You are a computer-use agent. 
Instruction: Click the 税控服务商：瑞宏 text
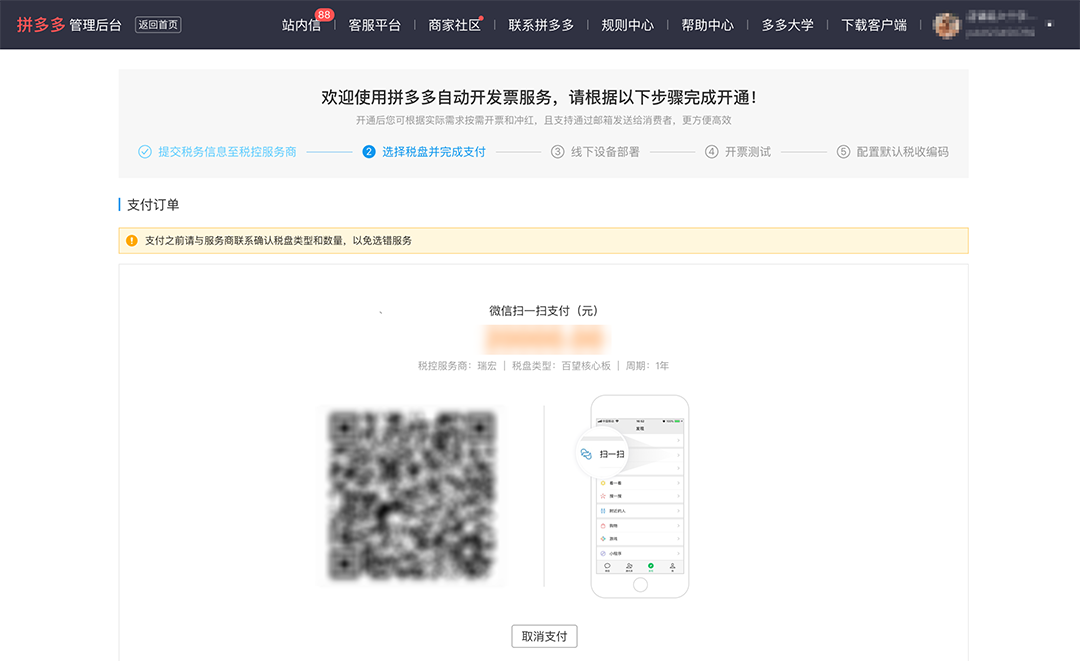[x=457, y=366]
